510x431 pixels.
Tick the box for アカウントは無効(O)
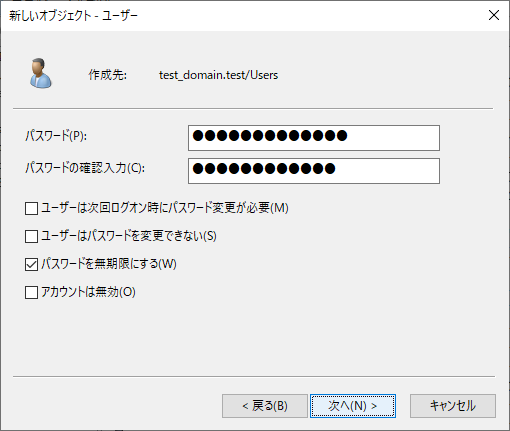point(31,292)
